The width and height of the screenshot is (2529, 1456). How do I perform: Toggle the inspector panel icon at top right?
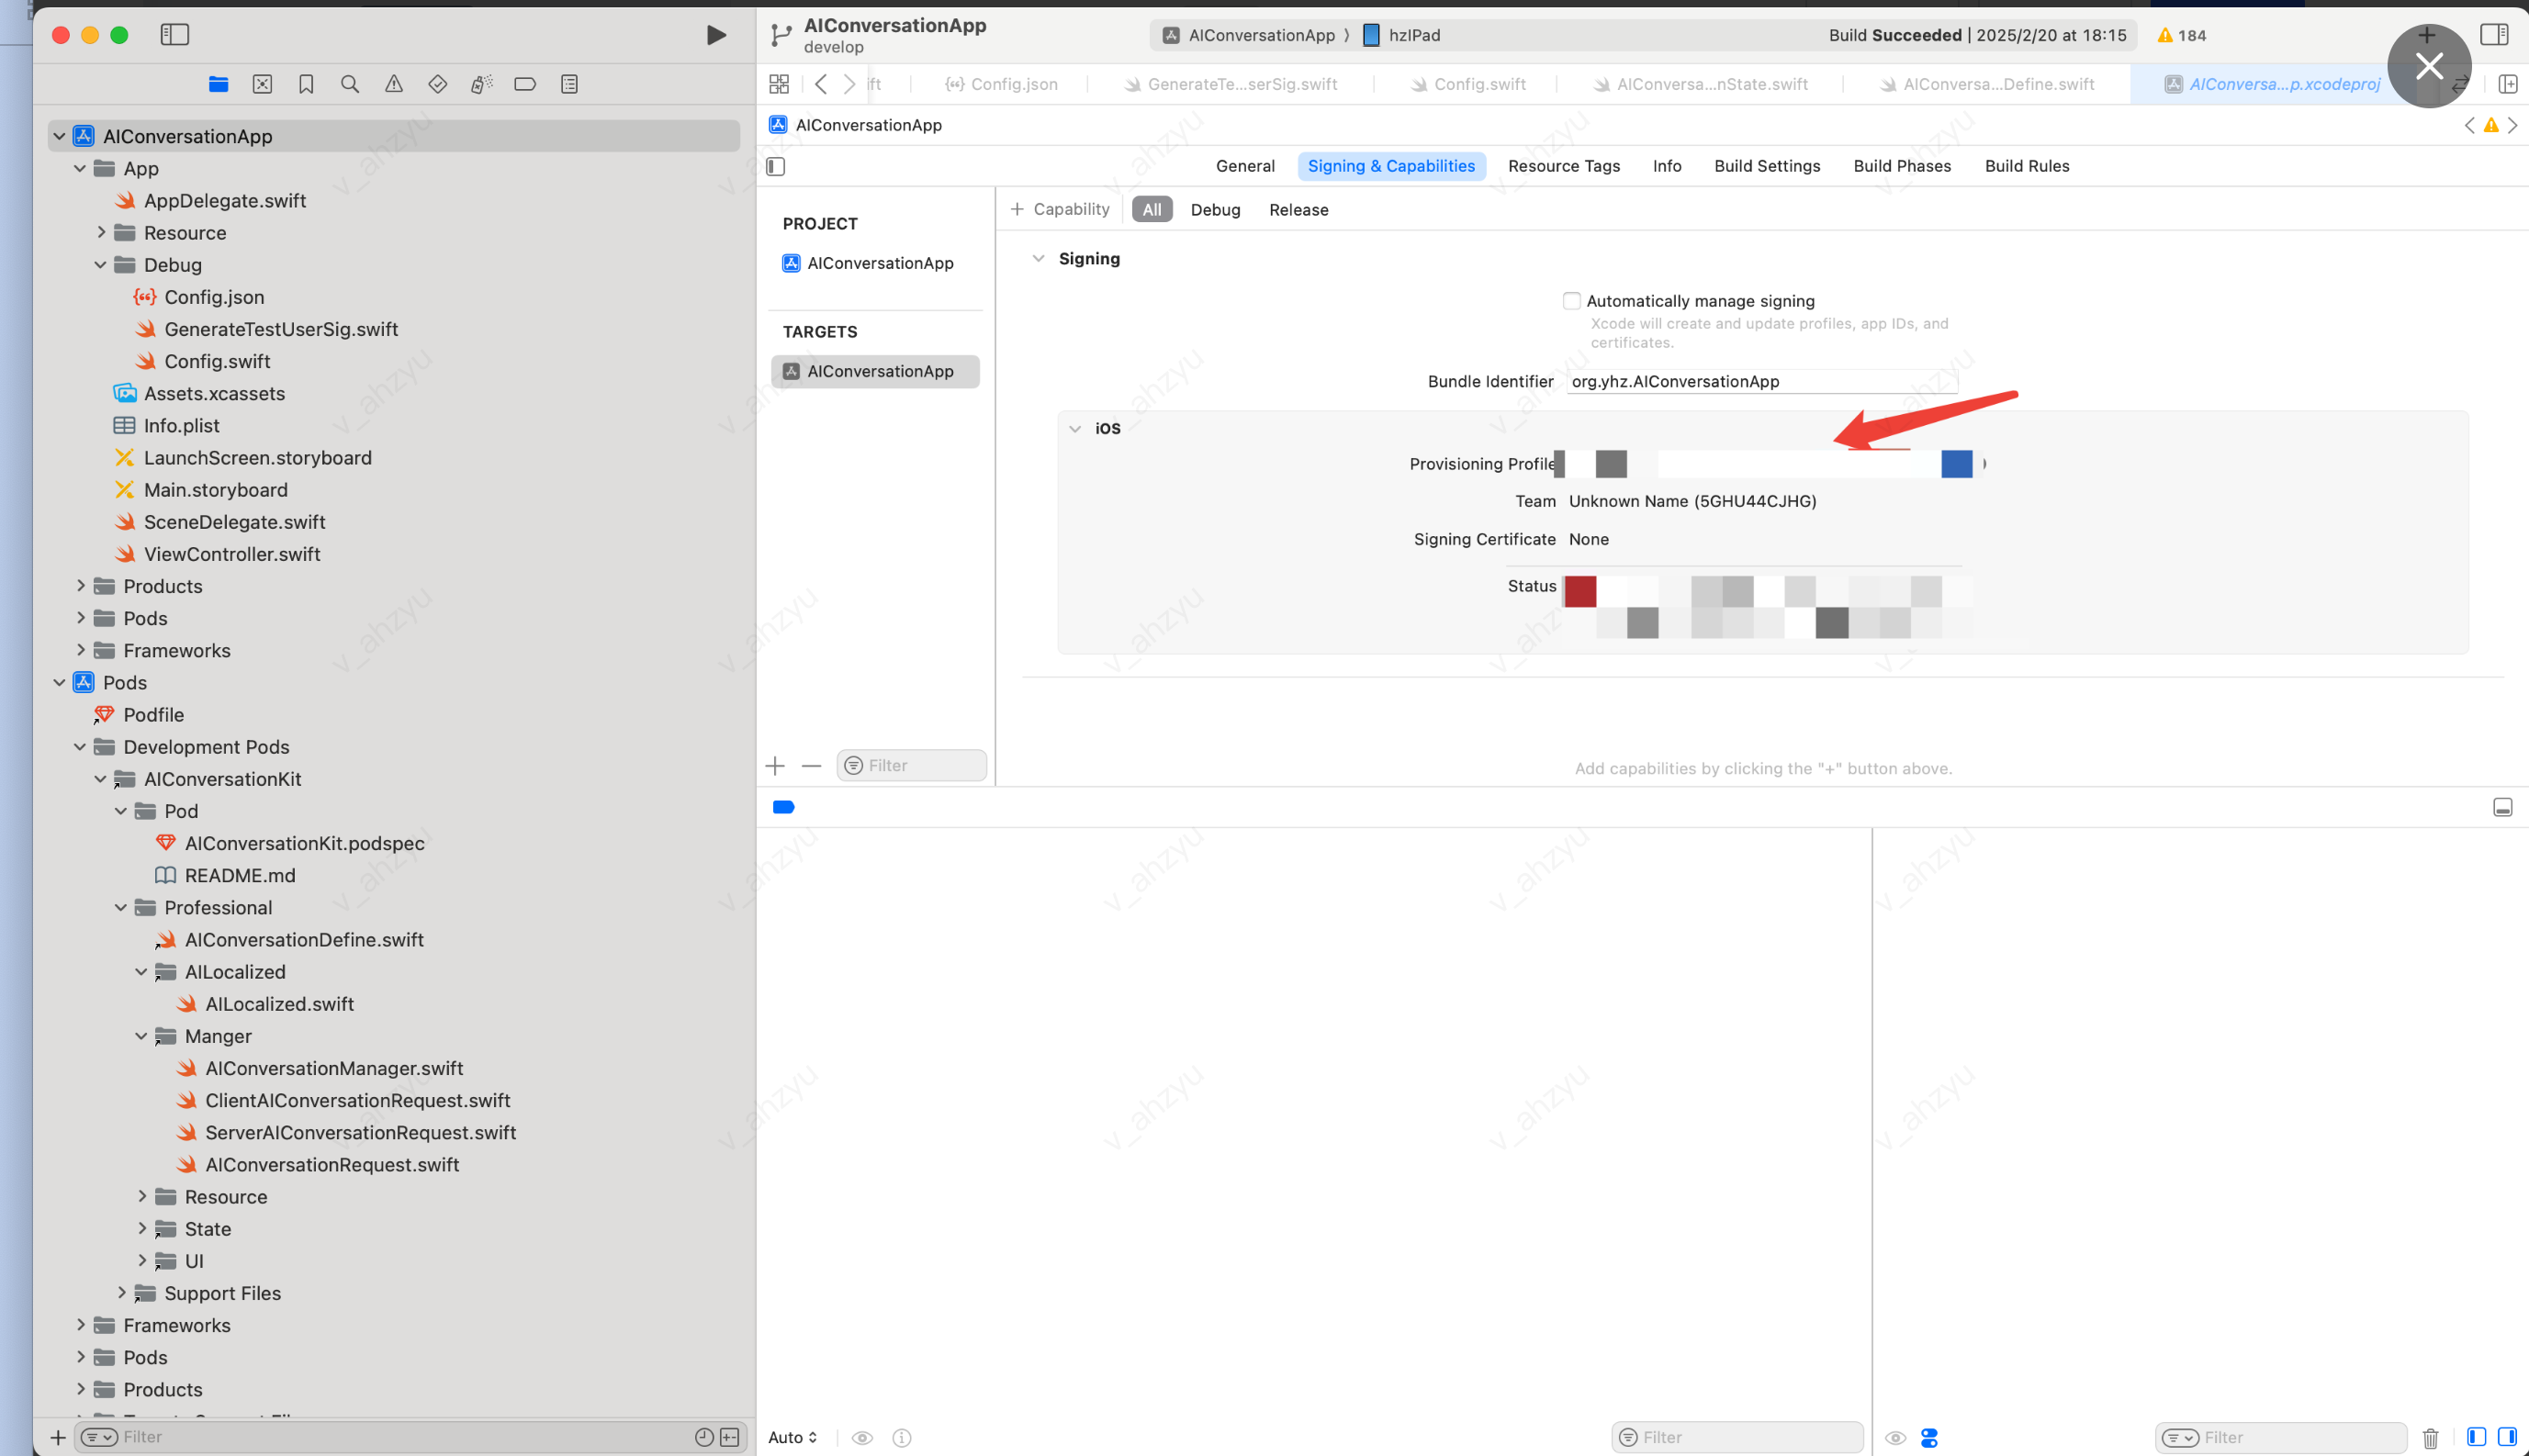[2494, 35]
